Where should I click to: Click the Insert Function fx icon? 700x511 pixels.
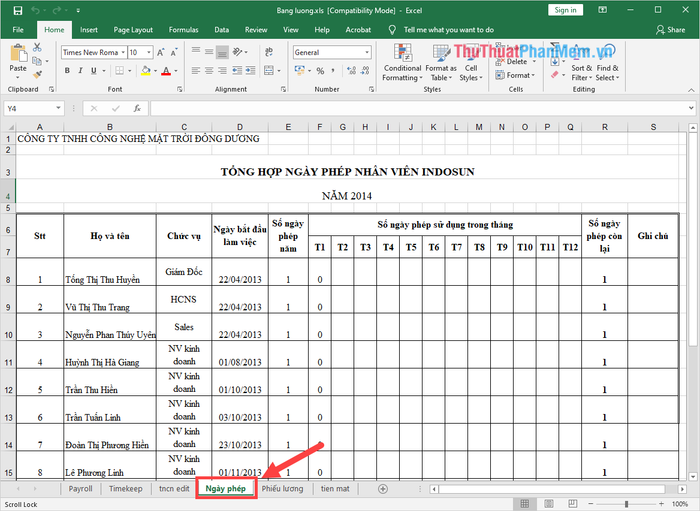click(x=137, y=108)
